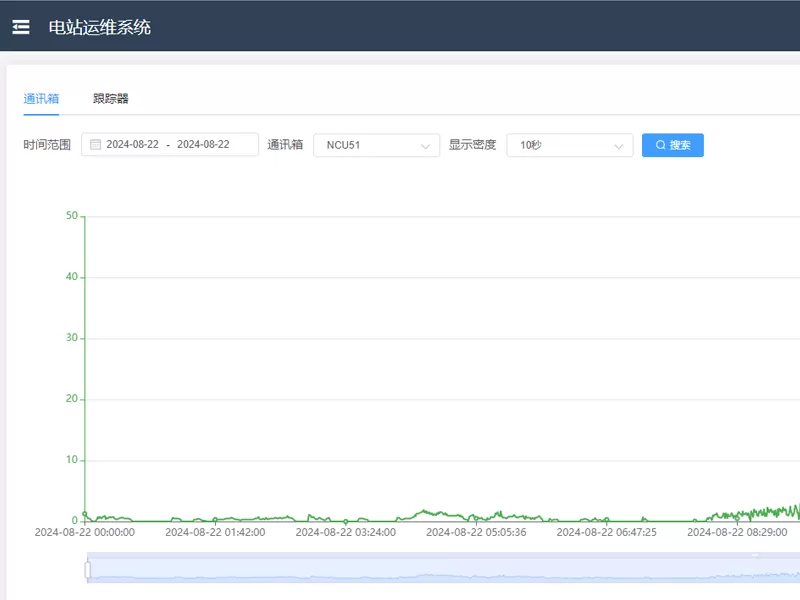Click the 时间范围 label
The width and height of the screenshot is (800, 600).
click(x=47, y=145)
